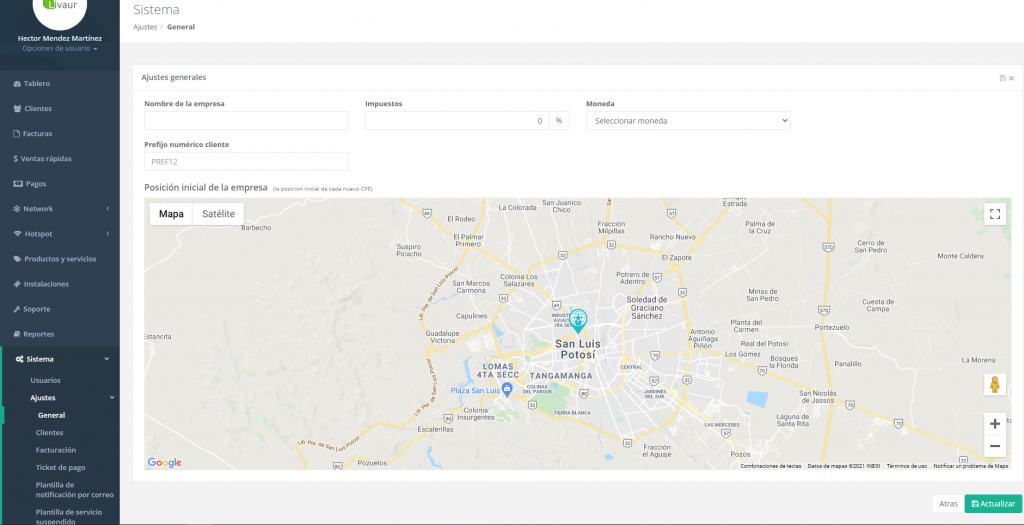This screenshot has width=1024, height=525.
Task: Click the Ajustes breadcrumb link
Action: (x=145, y=27)
